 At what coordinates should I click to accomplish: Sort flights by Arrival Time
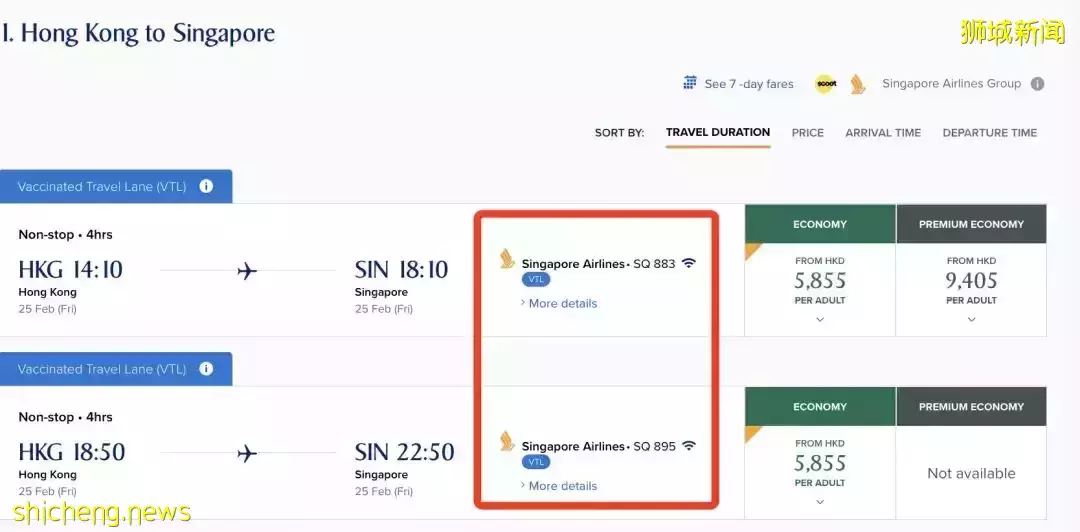[883, 132]
